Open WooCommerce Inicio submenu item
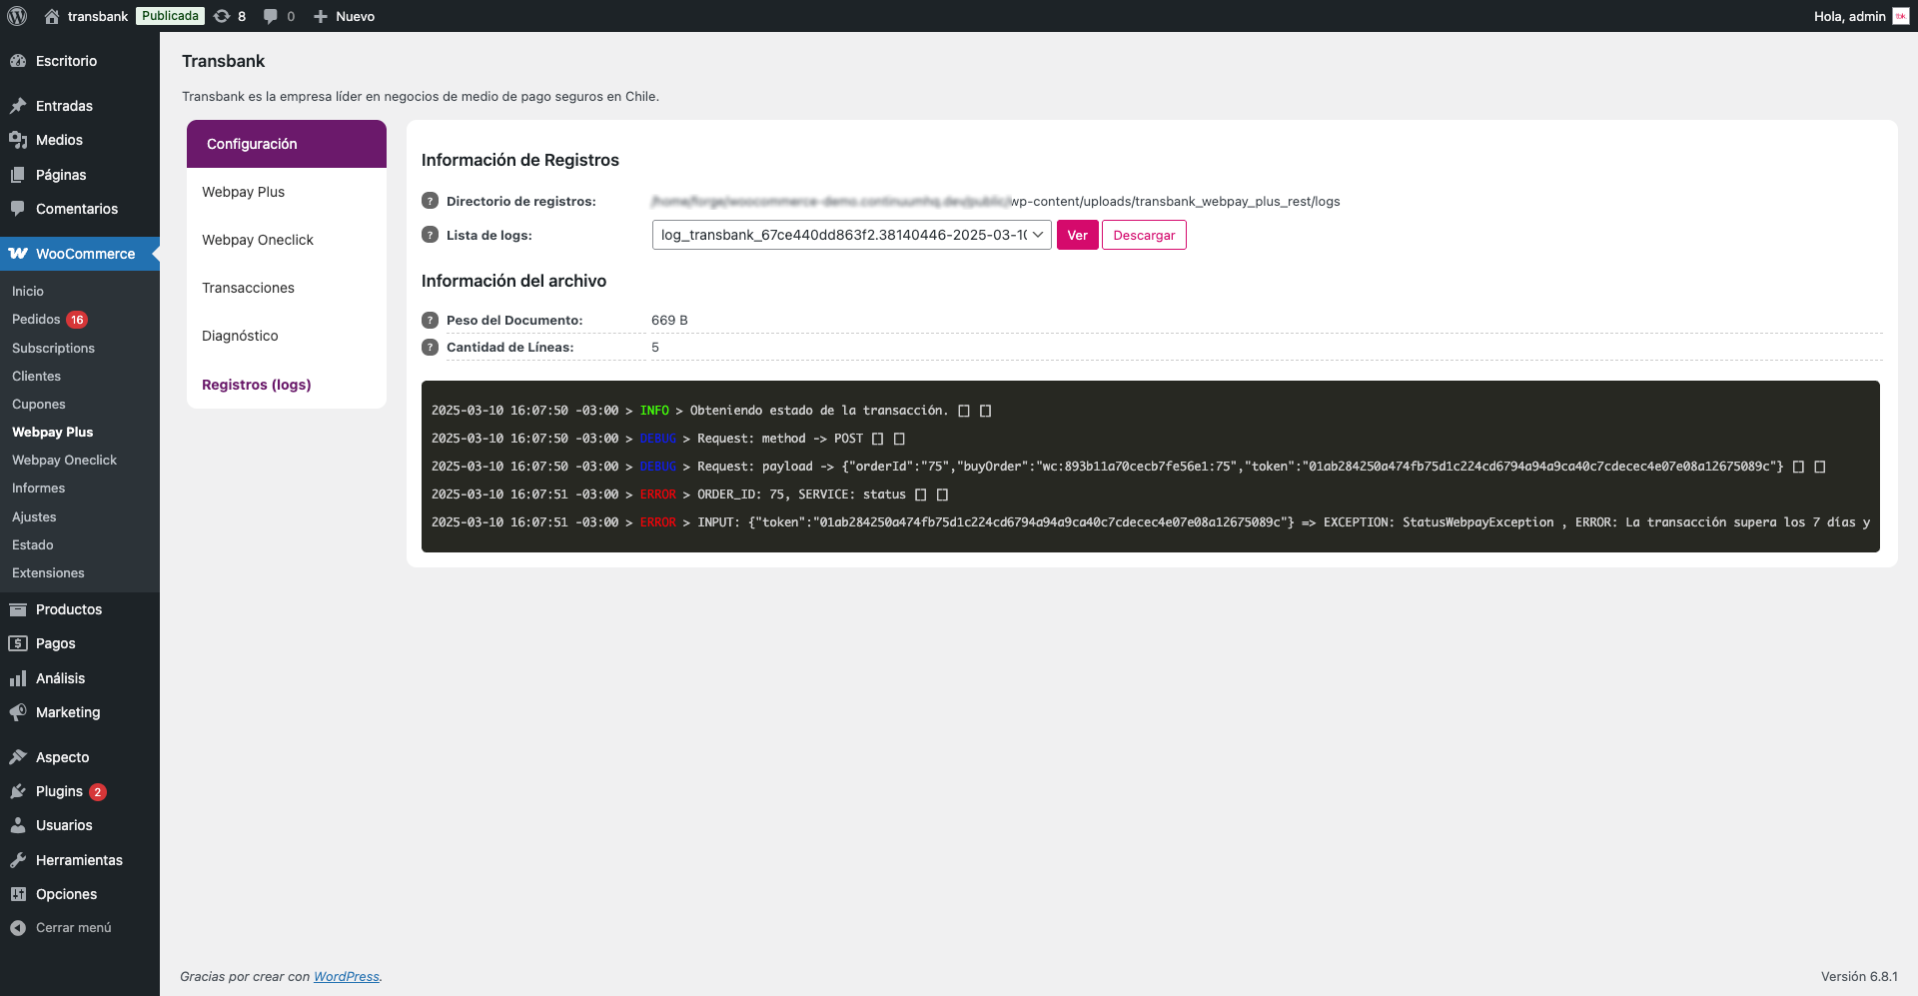Image resolution: width=1918 pixels, height=996 pixels. coord(28,291)
